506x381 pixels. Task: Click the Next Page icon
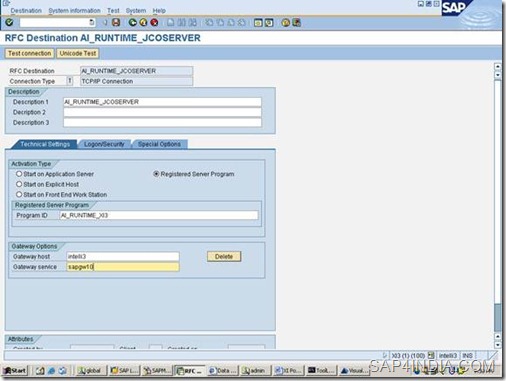point(231,22)
